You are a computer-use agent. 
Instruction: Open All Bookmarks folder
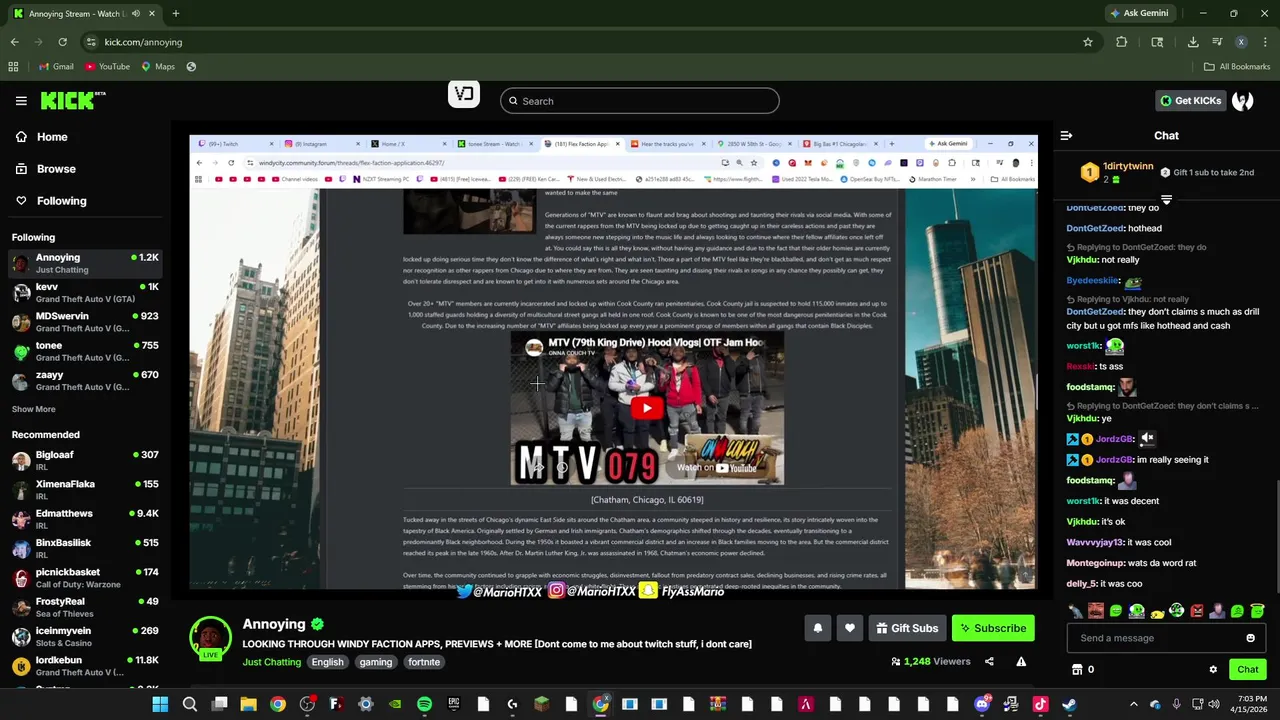[1237, 66]
